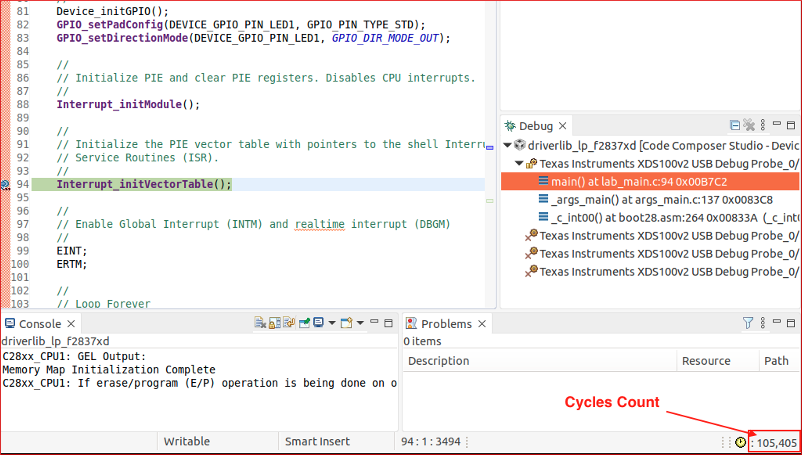Viewport: 802px width, 455px height.
Task: Click Open Console icon
Action: (347, 323)
